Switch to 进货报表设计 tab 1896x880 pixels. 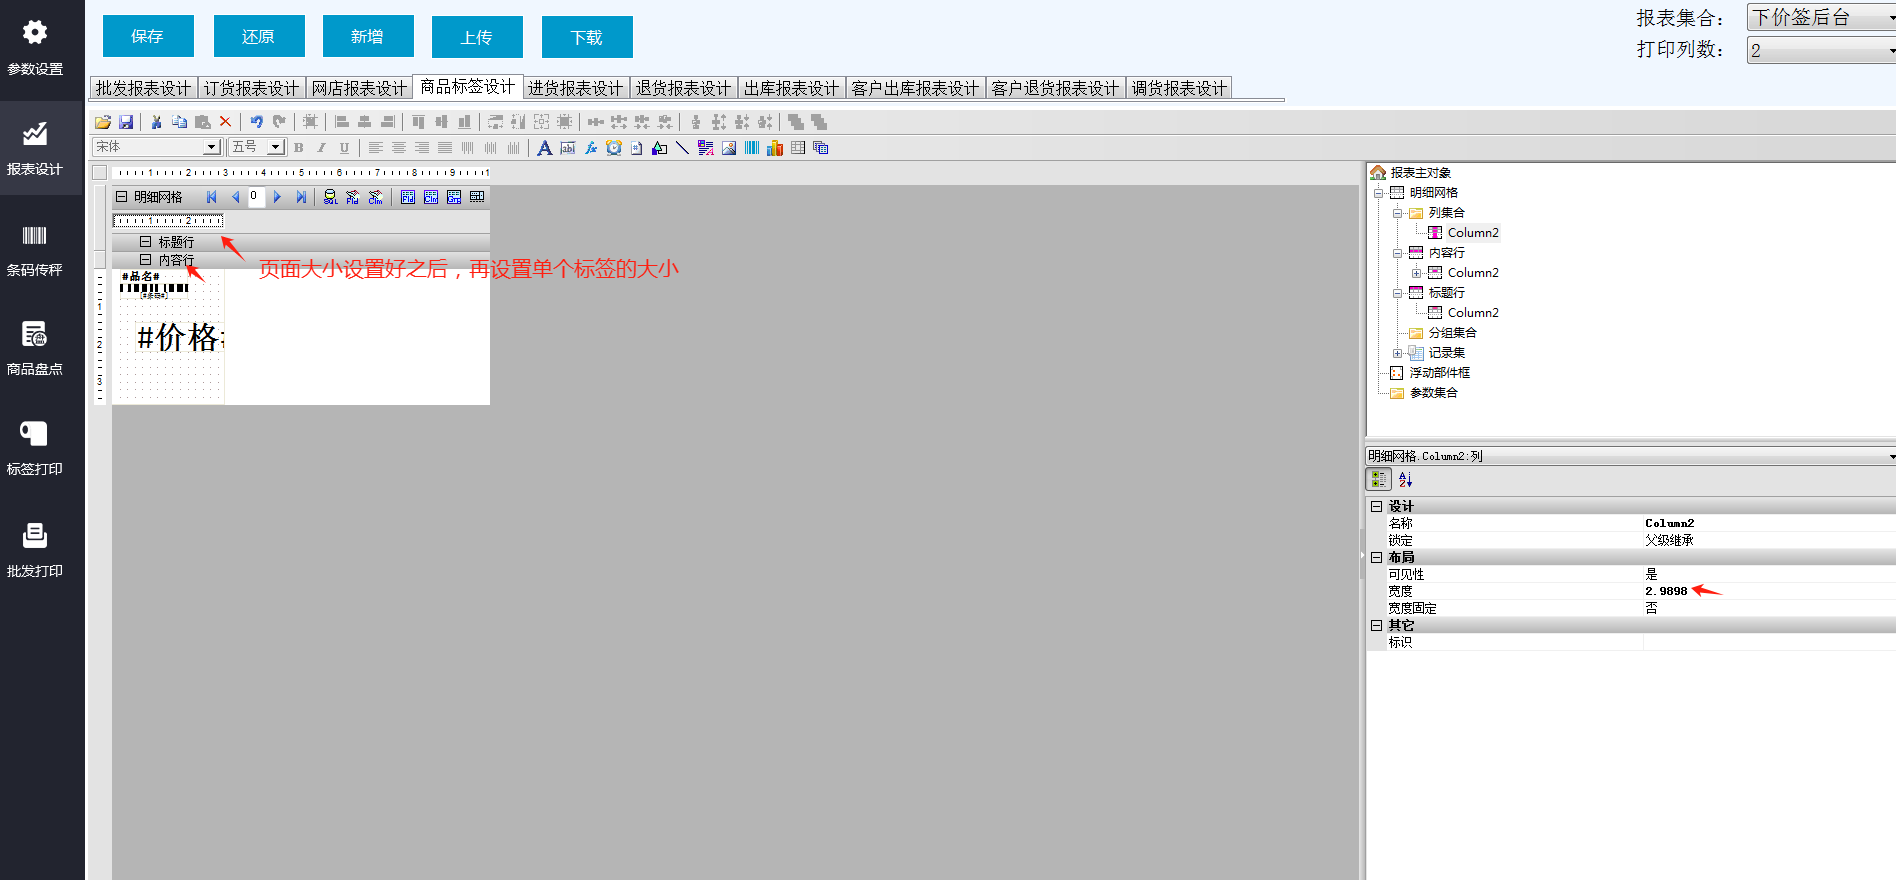[575, 89]
